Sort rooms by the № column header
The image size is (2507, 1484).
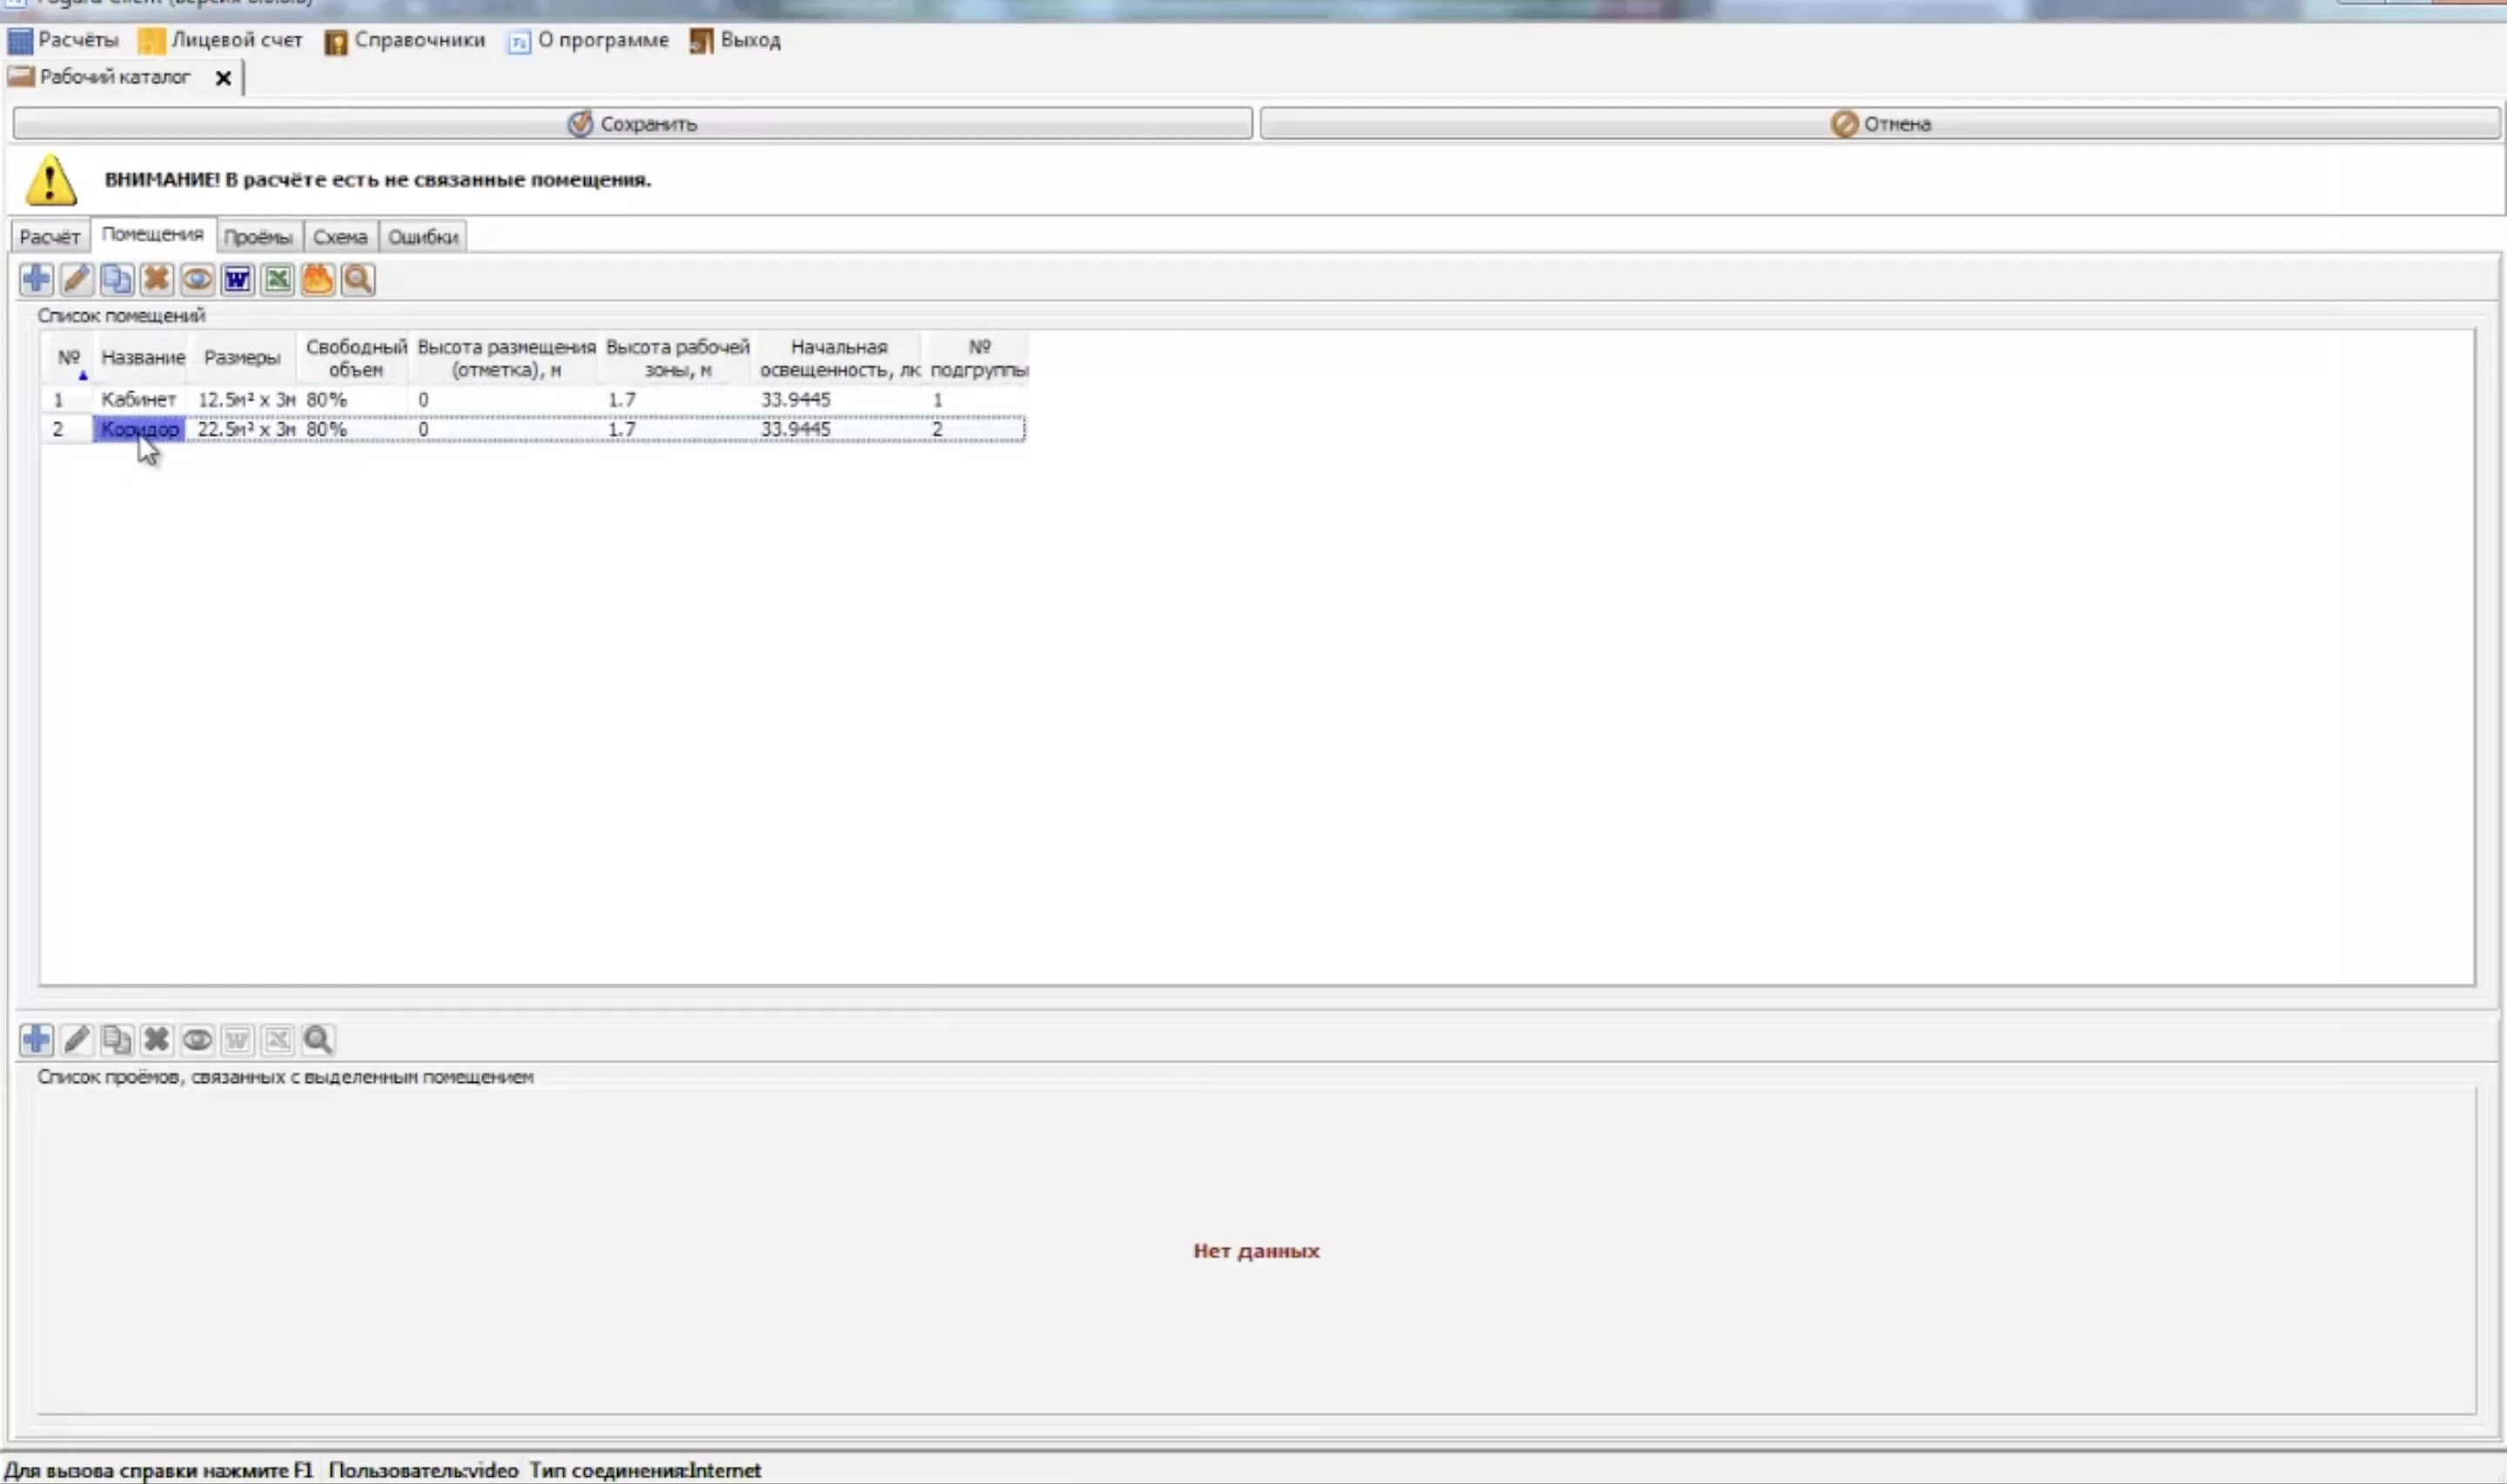pos(68,357)
